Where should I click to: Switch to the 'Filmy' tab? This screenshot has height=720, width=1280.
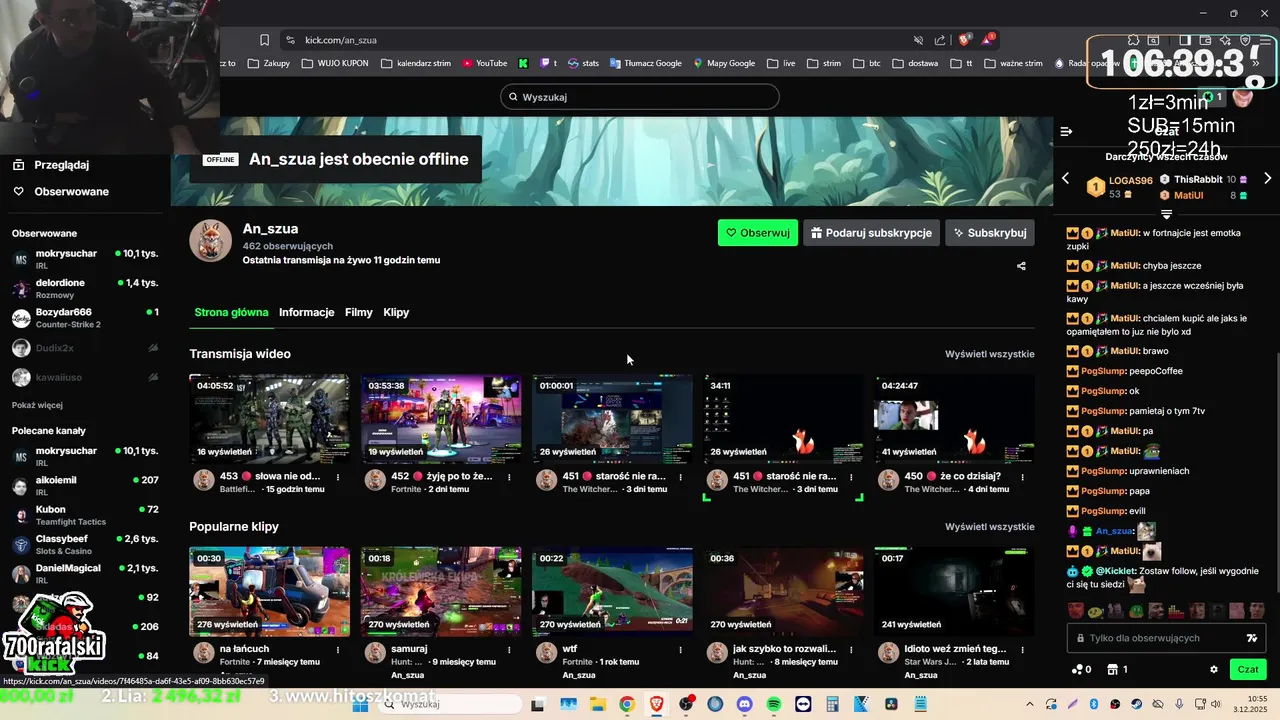coord(359,312)
